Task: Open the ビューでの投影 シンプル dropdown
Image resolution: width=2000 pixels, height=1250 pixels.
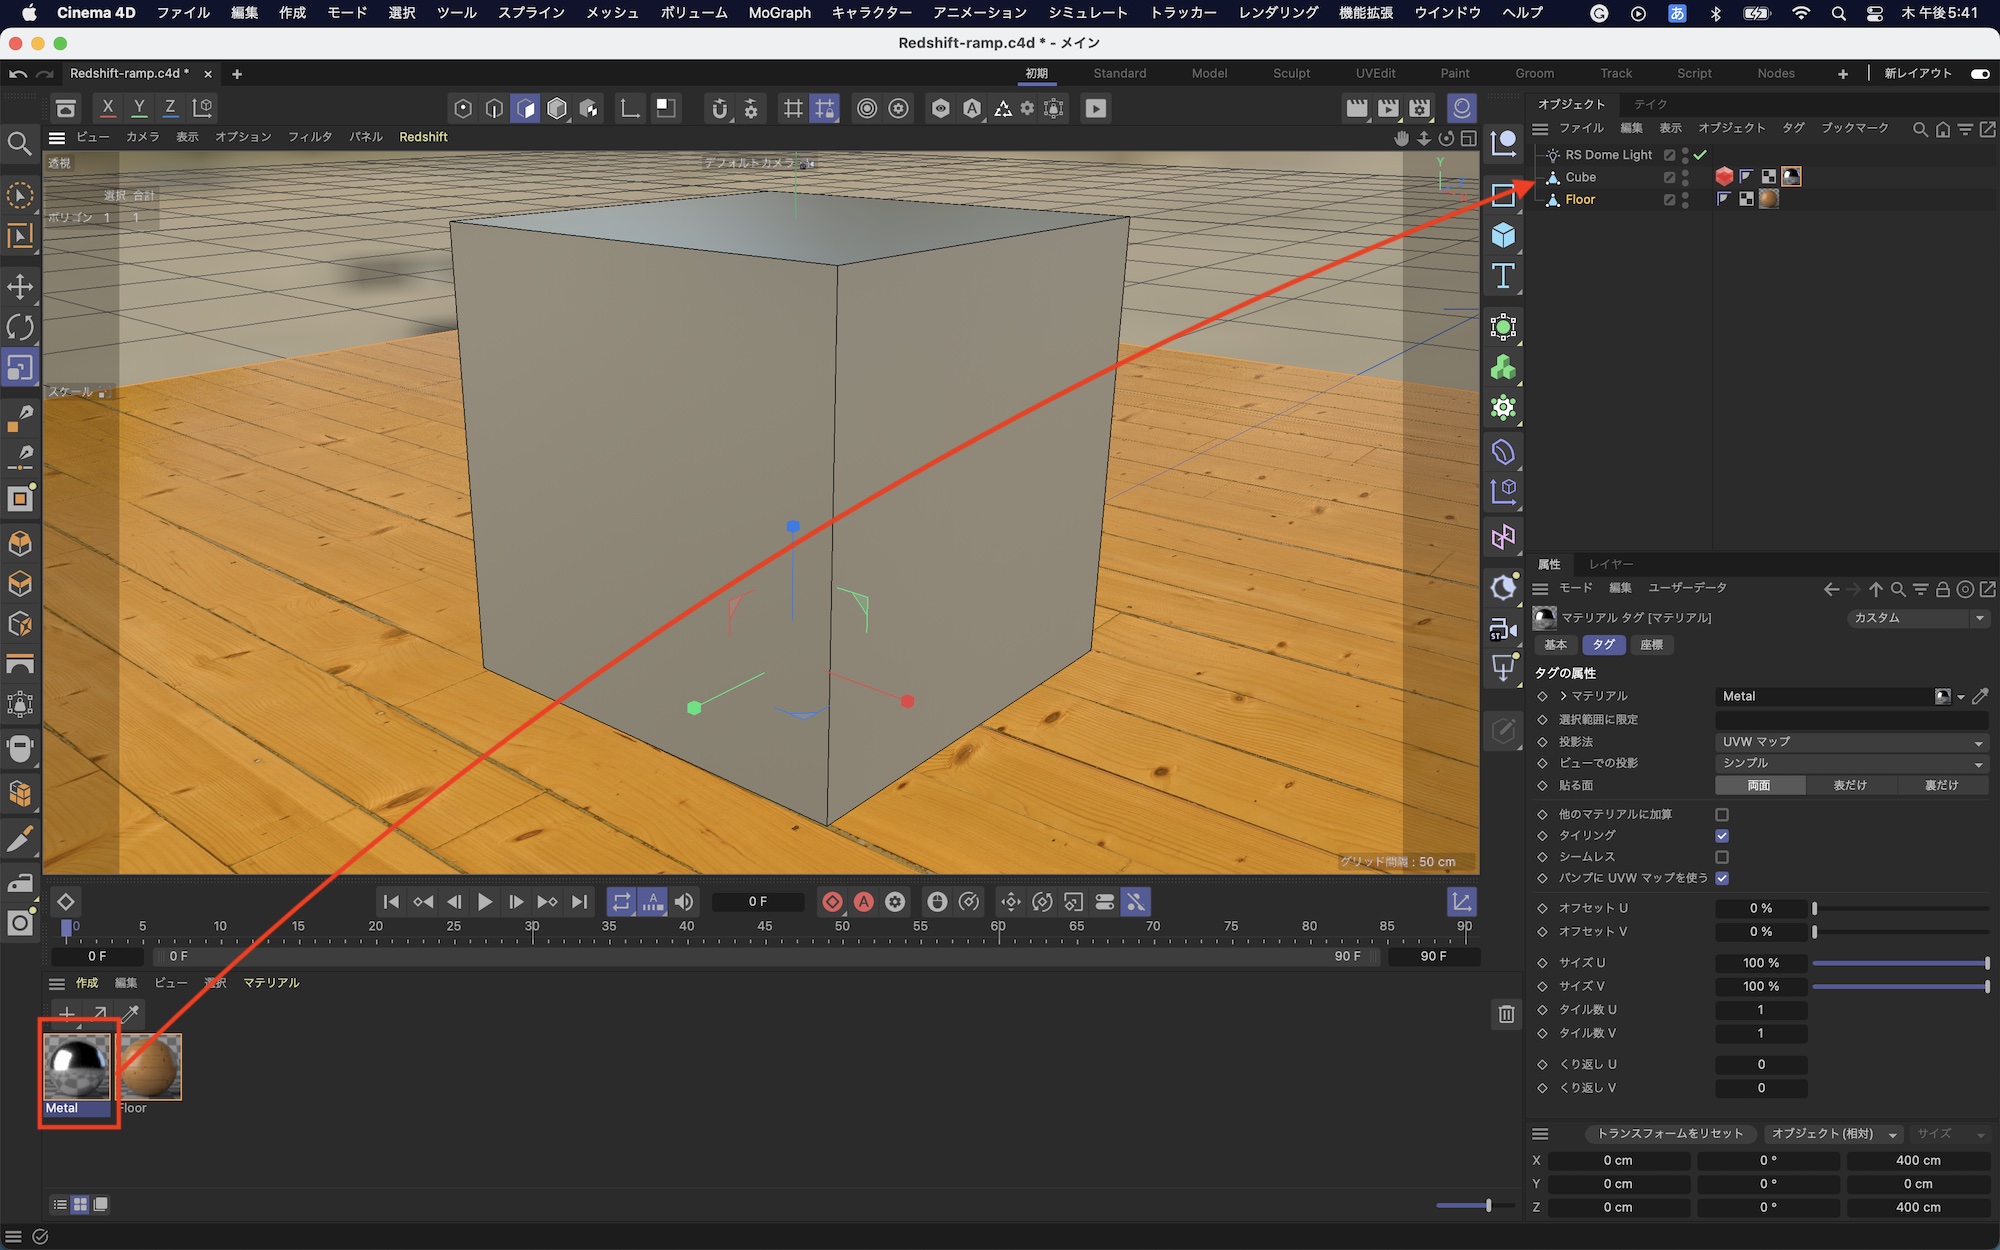Action: point(1851,763)
